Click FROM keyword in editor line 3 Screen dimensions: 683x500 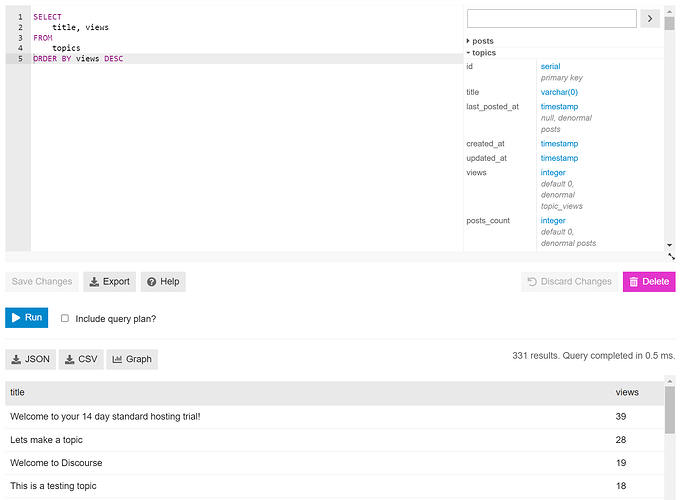(43, 38)
